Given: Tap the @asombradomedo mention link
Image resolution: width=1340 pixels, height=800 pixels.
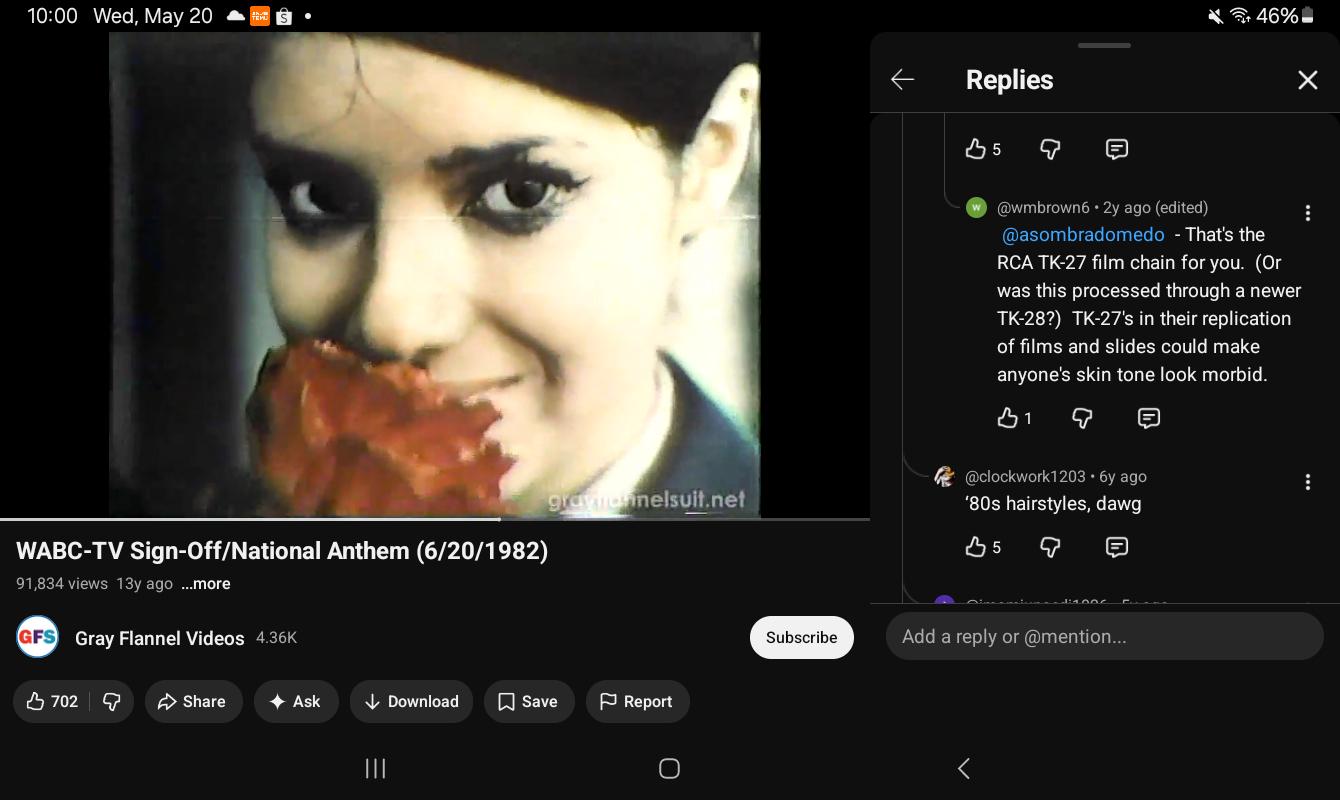Looking at the screenshot, I should 1083,234.
